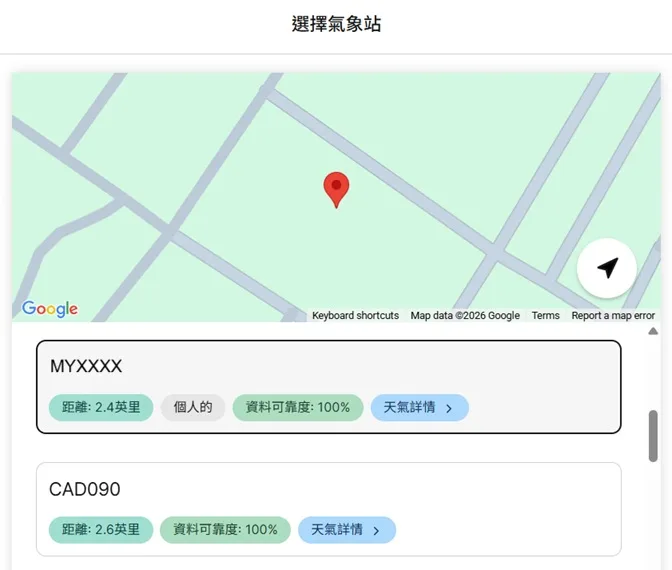Click the 個人的 tag on MYXXXX
The image size is (672, 570).
tap(193, 408)
